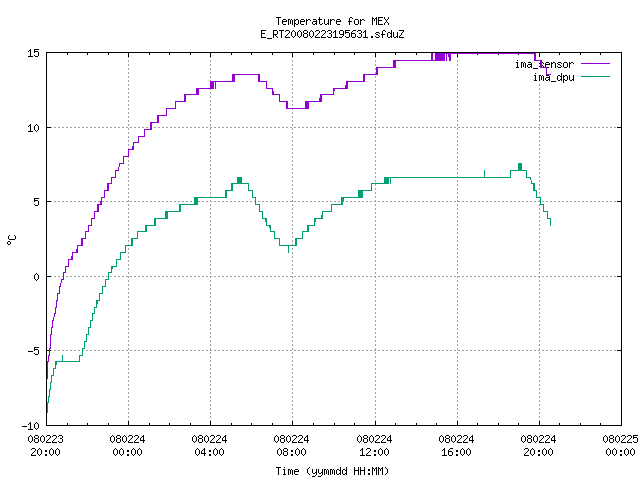Click the x-axis label 080224 00:00
This screenshot has height=480, width=640.
pos(127,446)
